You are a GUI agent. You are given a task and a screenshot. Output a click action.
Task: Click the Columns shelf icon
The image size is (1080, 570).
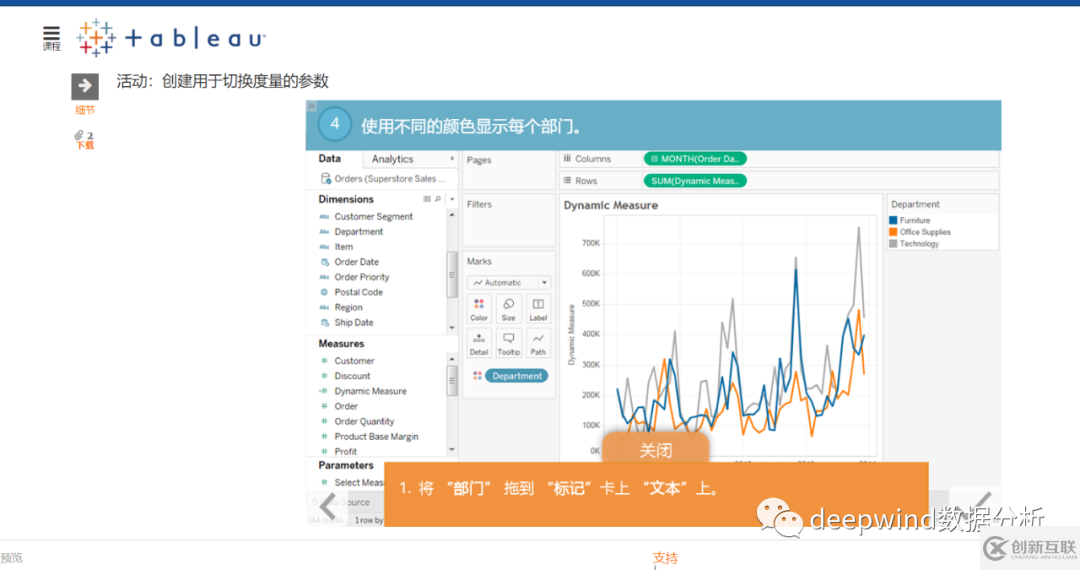568,159
